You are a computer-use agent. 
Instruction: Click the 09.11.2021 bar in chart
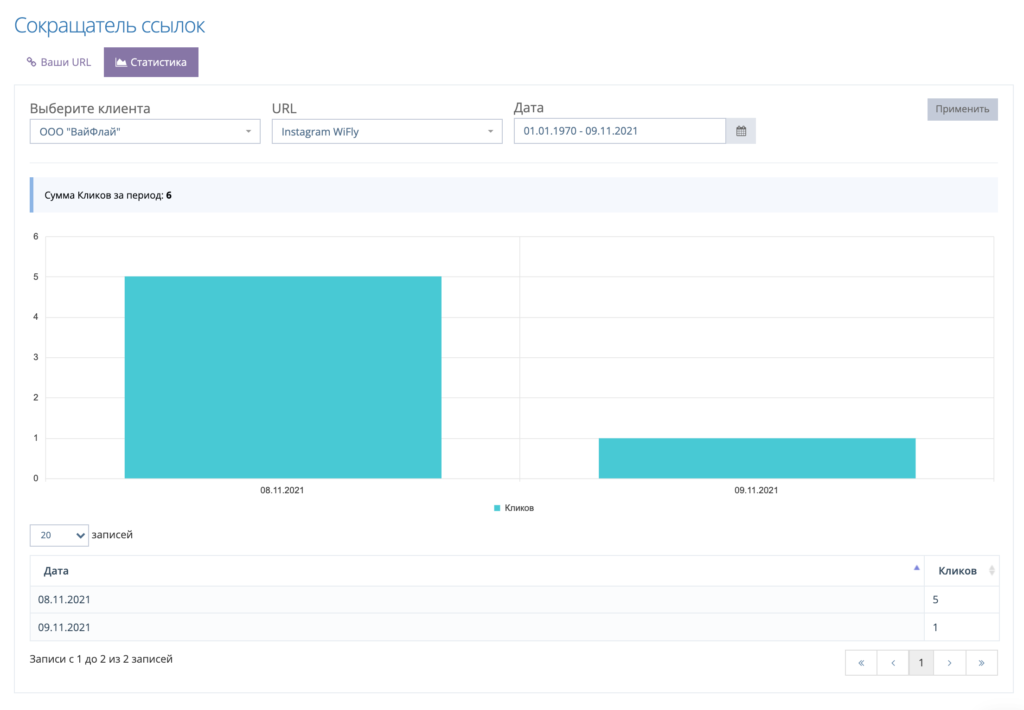click(757, 458)
